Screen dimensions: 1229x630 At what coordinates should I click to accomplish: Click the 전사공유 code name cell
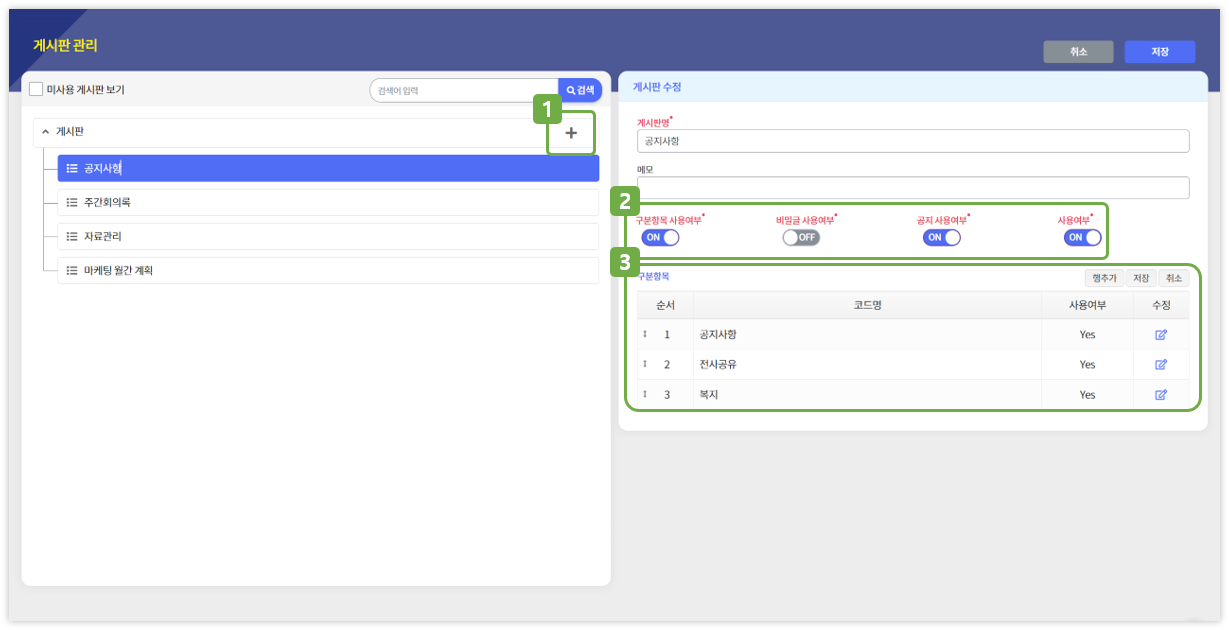pos(867,364)
